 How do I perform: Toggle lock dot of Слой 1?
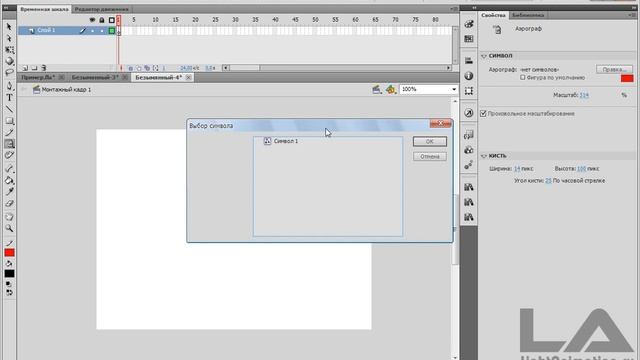pos(102,31)
